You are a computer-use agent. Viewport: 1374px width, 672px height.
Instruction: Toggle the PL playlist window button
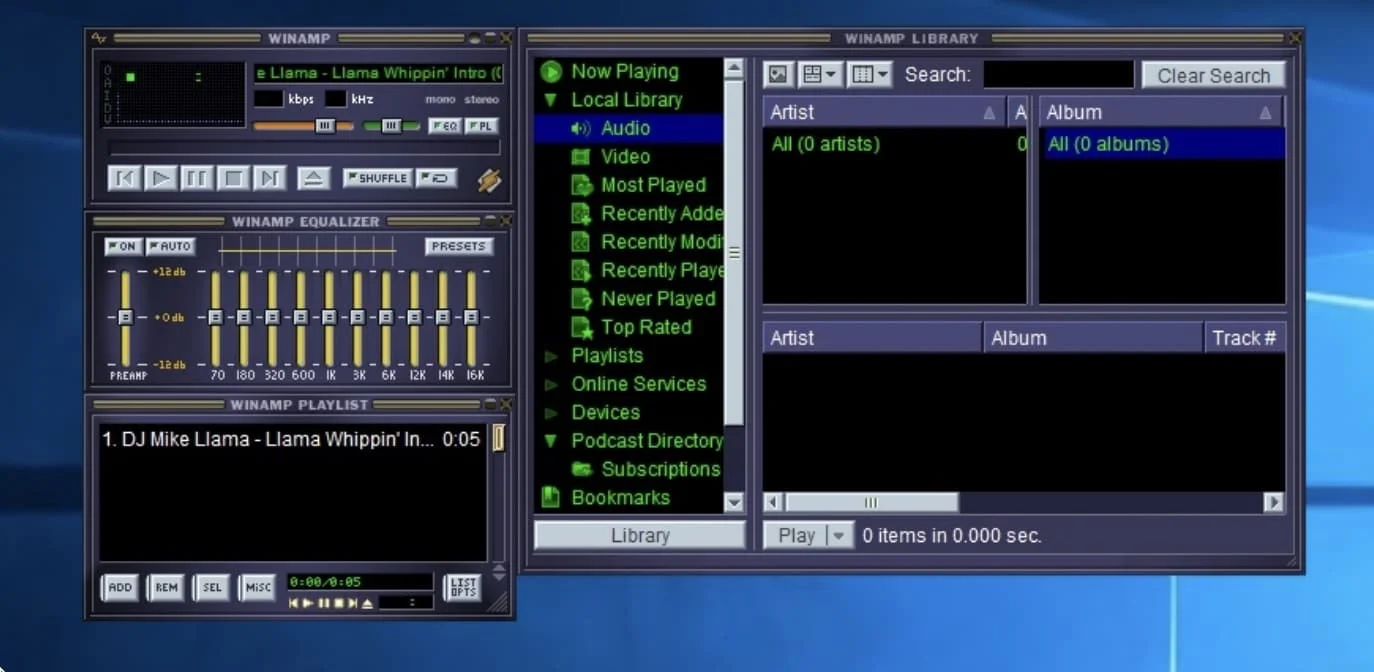[481, 126]
